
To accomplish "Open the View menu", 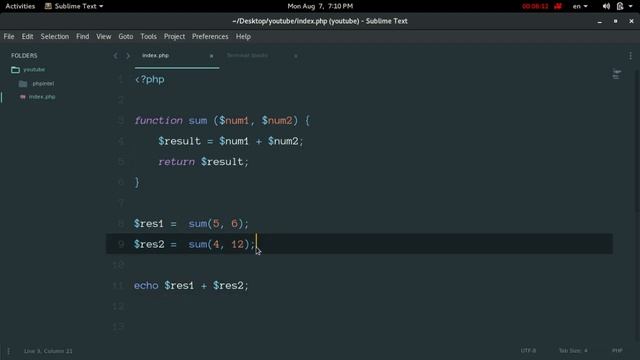I will (104, 36).
